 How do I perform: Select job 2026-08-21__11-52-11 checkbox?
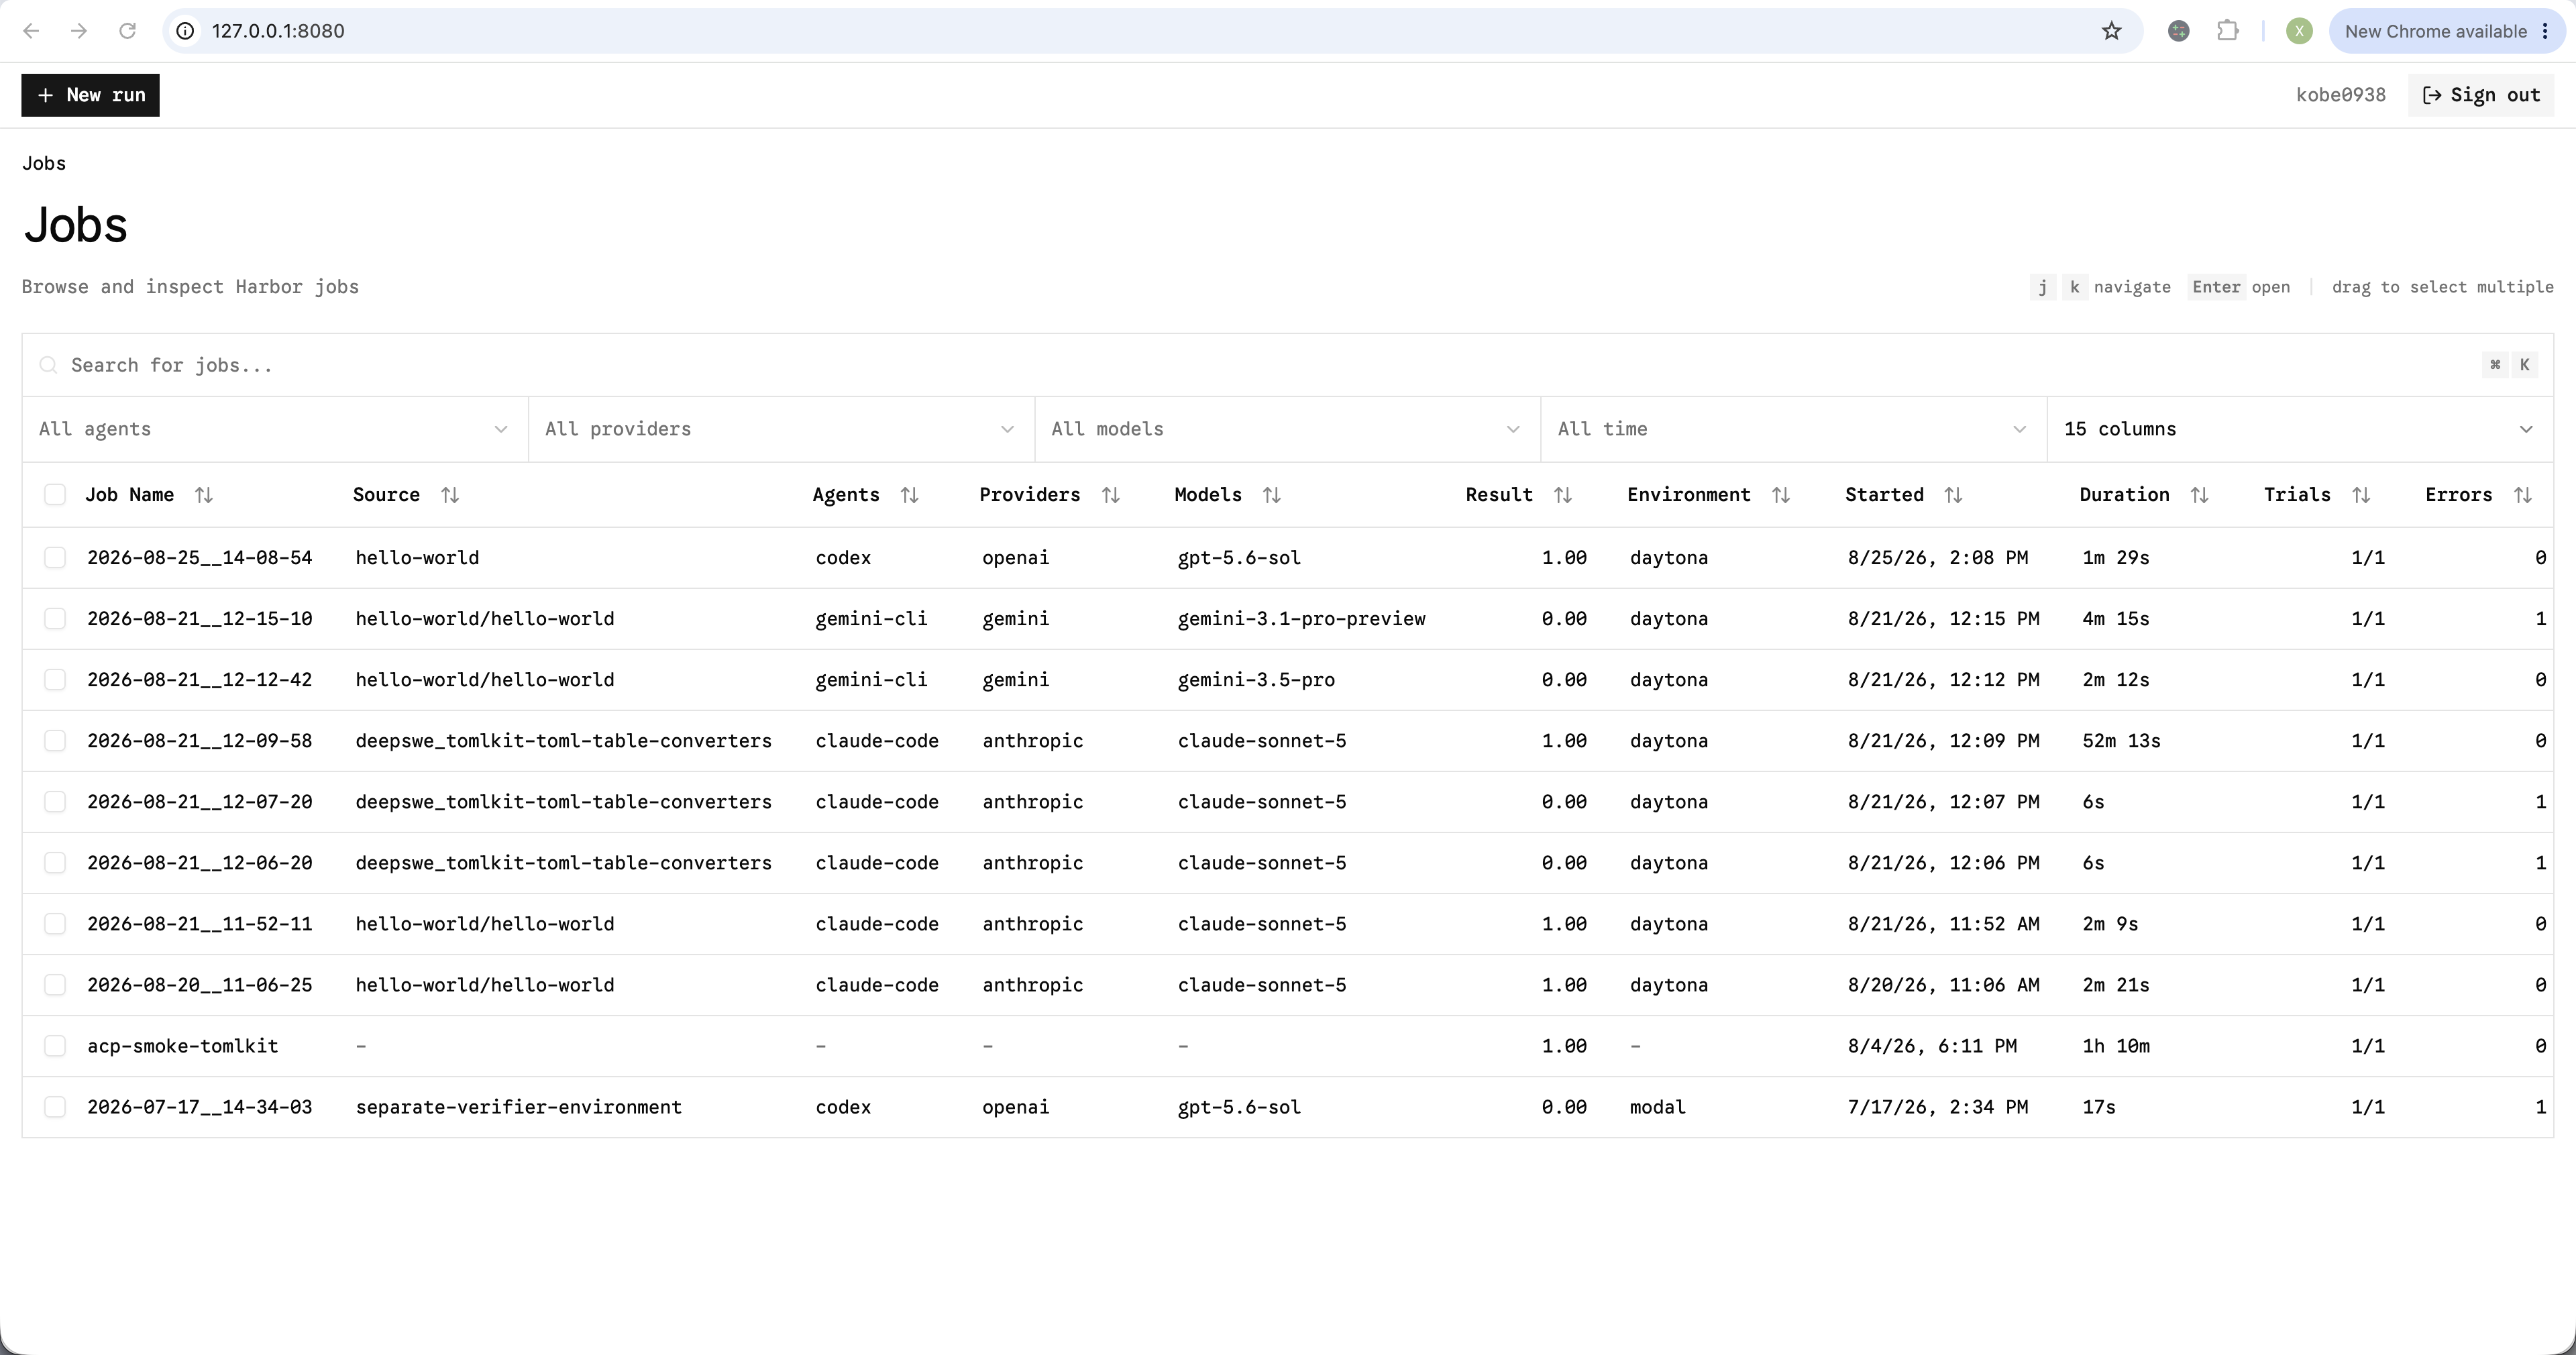coord(55,924)
